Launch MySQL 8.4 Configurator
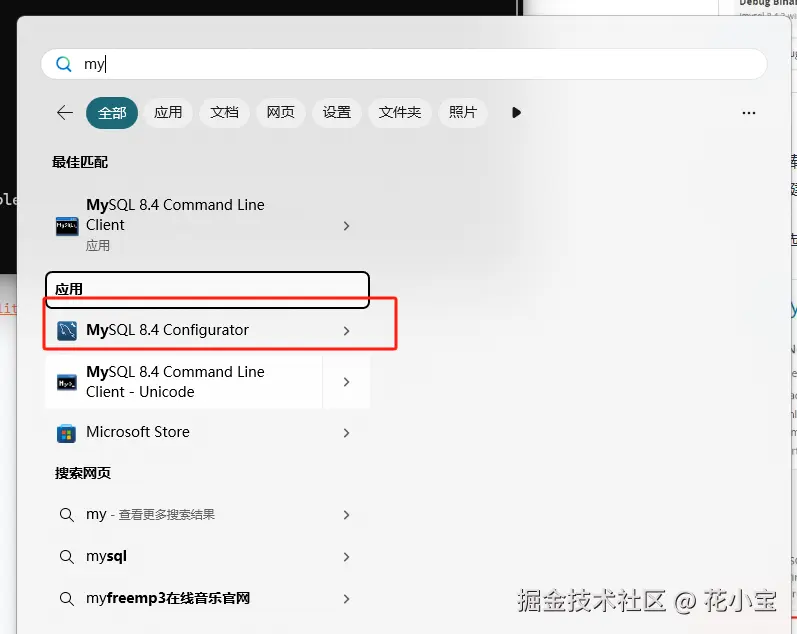 pyautogui.click(x=207, y=330)
